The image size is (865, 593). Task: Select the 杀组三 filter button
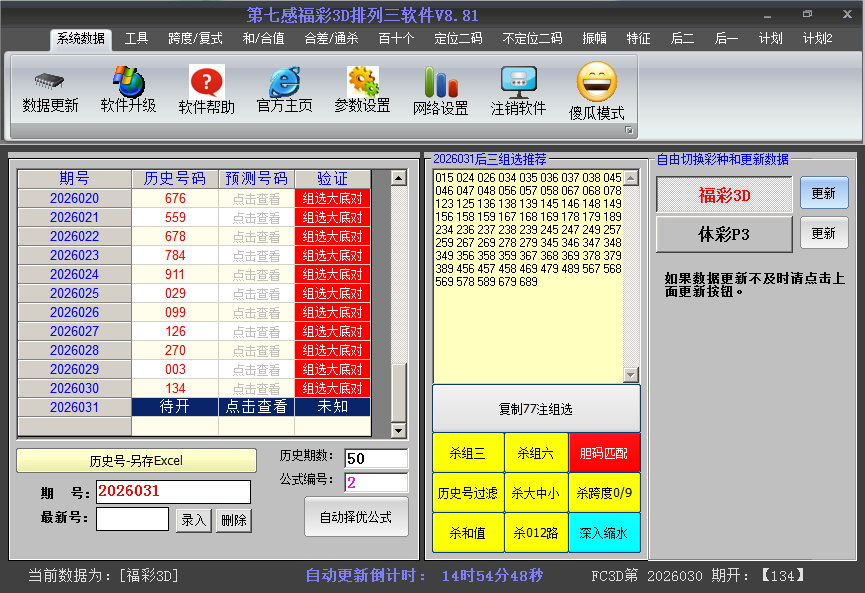(x=468, y=452)
